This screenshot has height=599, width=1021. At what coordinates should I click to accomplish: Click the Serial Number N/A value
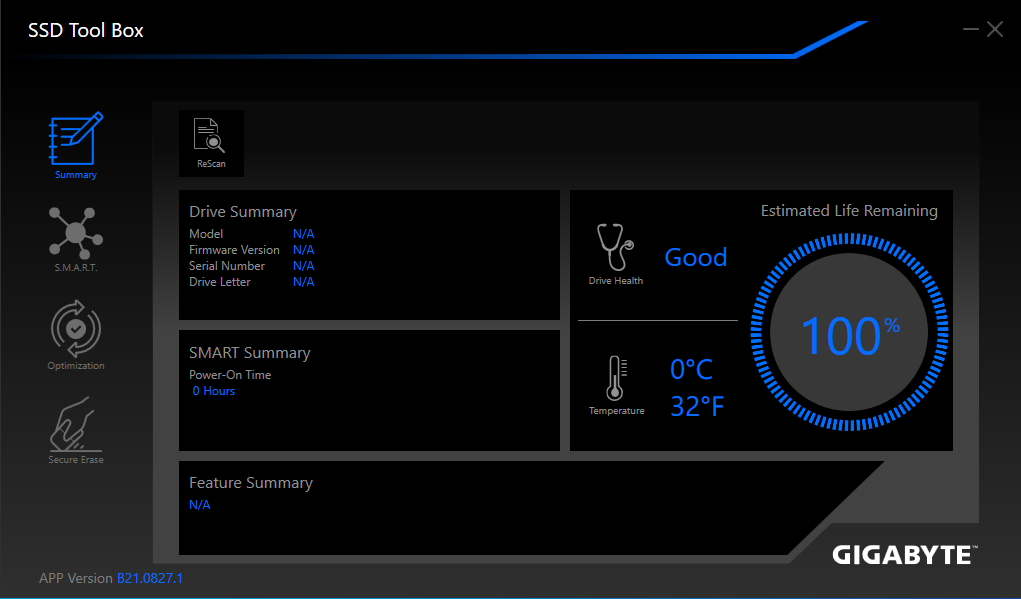303,266
